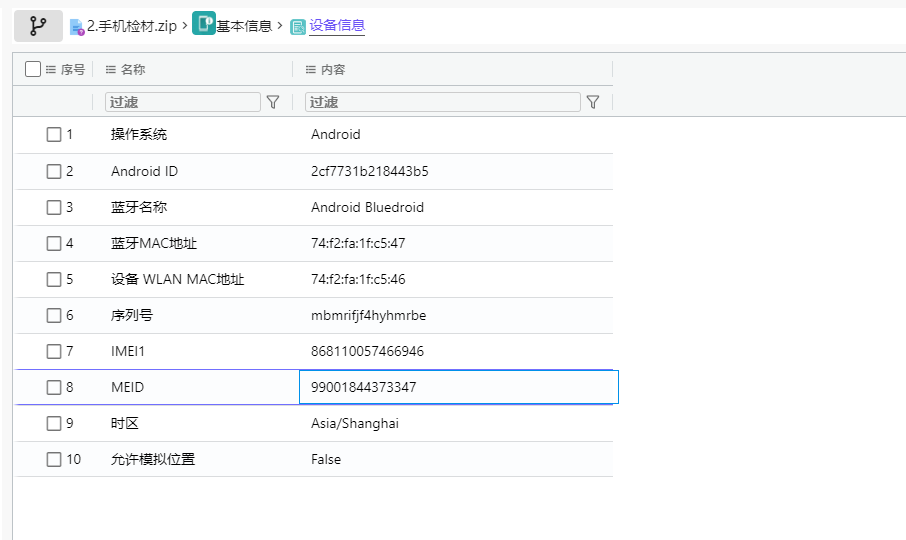The image size is (906, 540).
Task: Click the zip file icon in breadcrumb
Action: click(x=77, y=27)
